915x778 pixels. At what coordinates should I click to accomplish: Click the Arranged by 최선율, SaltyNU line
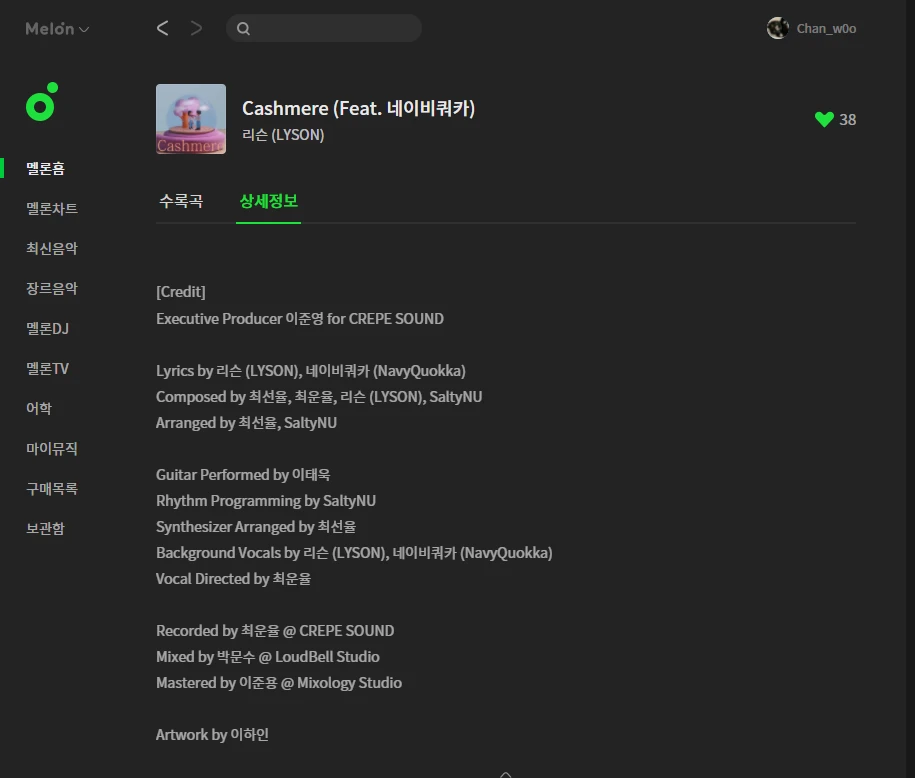pyautogui.click(x=246, y=423)
